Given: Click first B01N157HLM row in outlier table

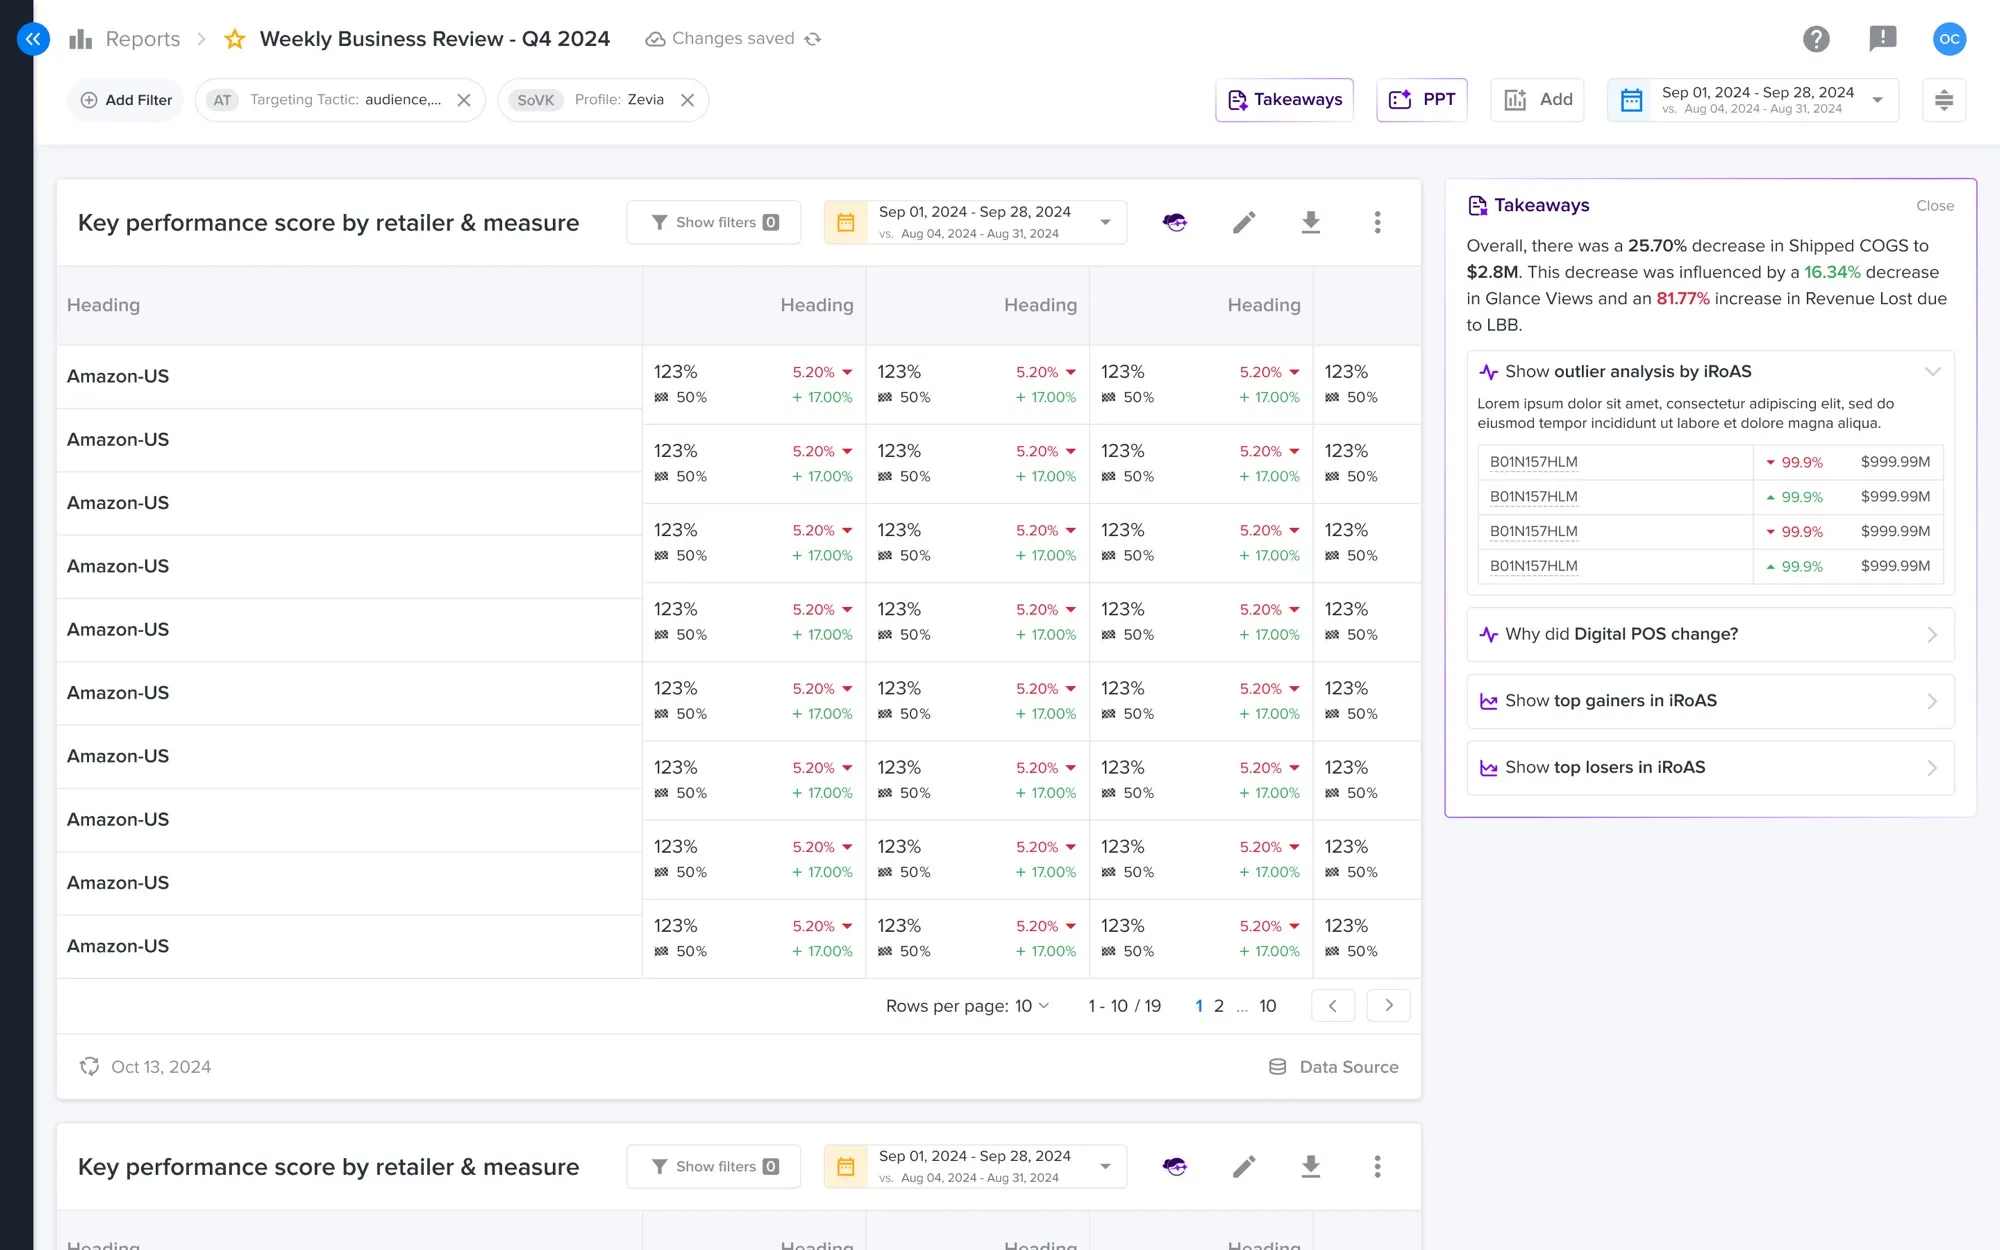Looking at the screenshot, I should 1710,462.
